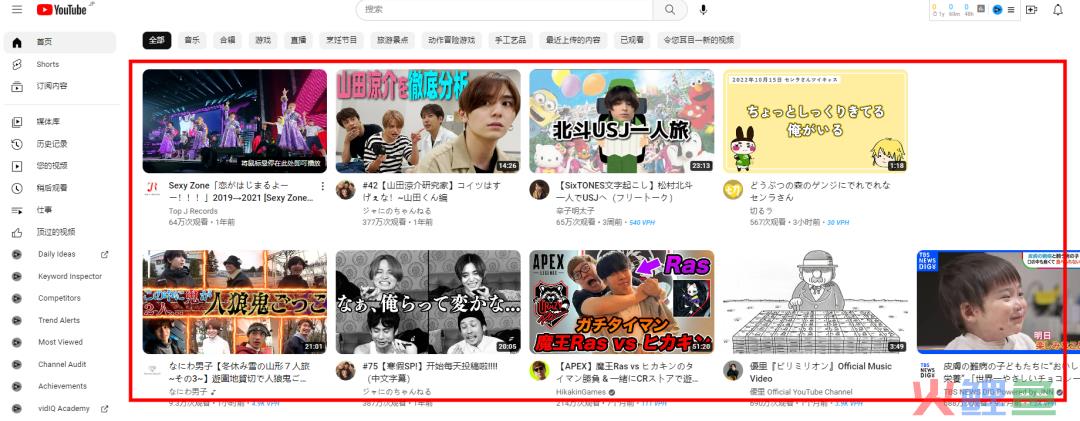Select the 令您耳目一新的视频 filter chip

698,40
